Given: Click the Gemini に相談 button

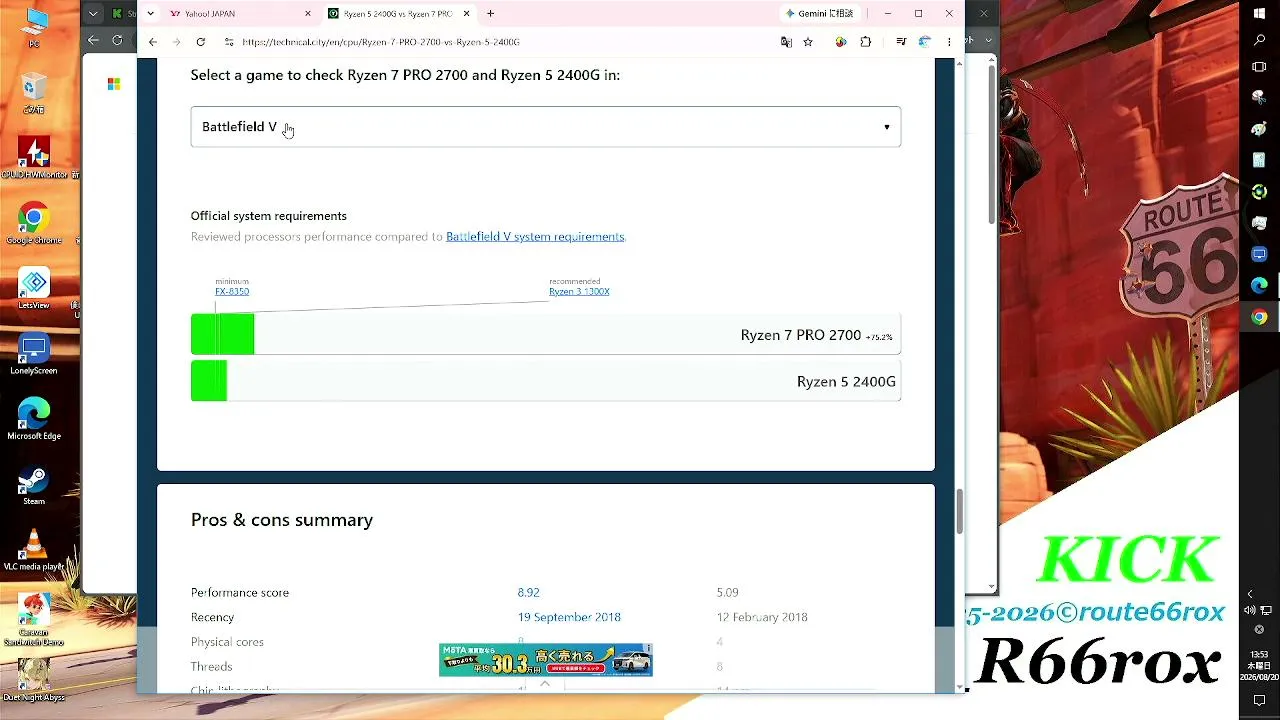Looking at the screenshot, I should pos(822,14).
